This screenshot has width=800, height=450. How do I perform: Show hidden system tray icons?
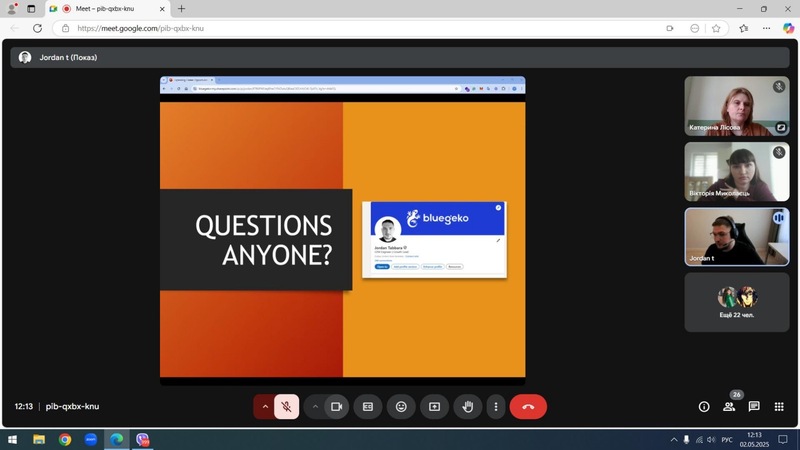(673, 439)
